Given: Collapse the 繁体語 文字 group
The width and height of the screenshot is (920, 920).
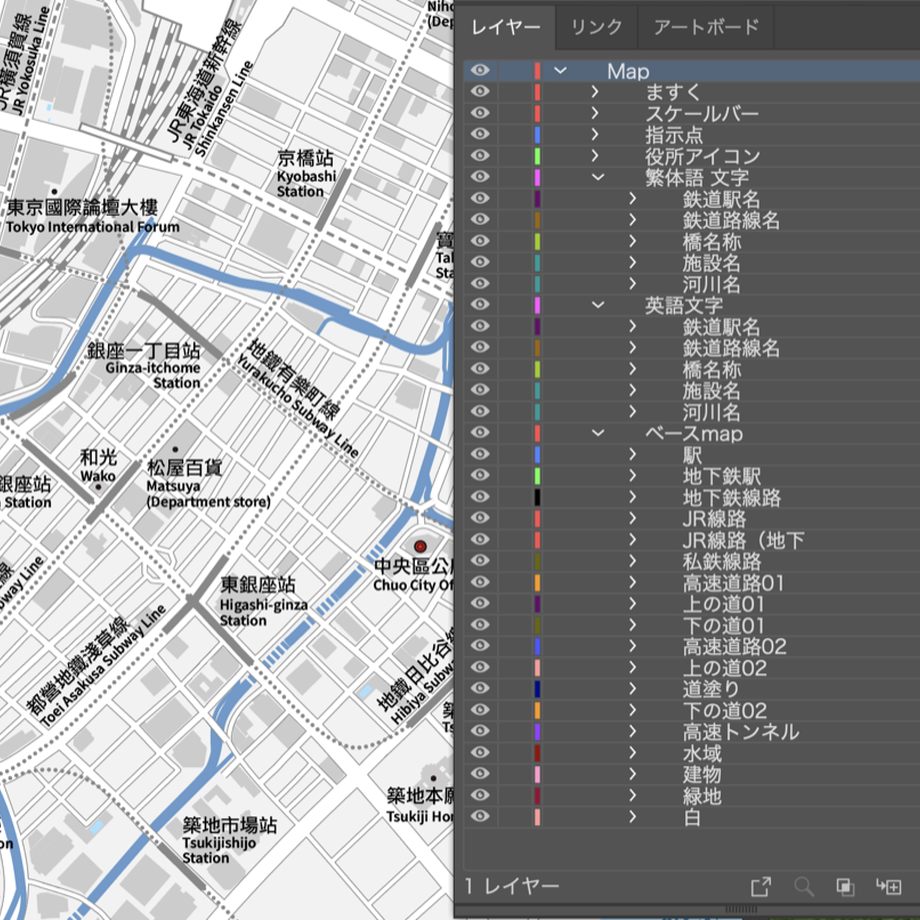Looking at the screenshot, I should click(x=598, y=177).
